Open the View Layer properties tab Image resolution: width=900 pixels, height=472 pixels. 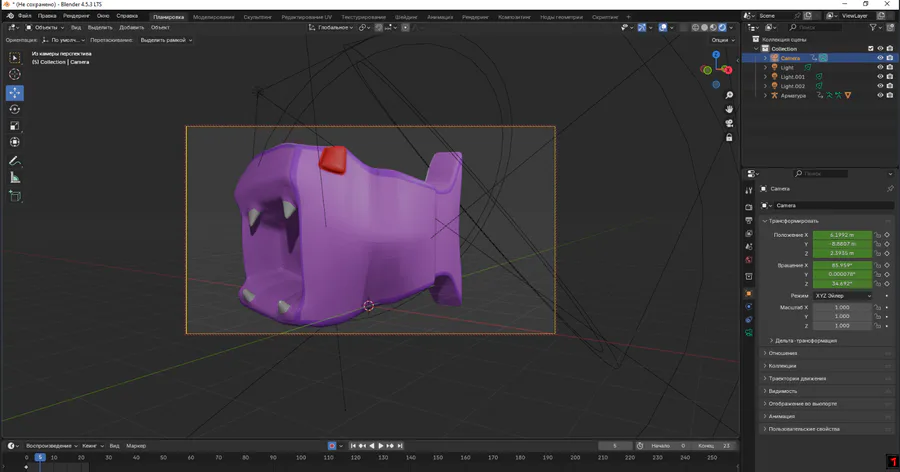click(x=748, y=234)
